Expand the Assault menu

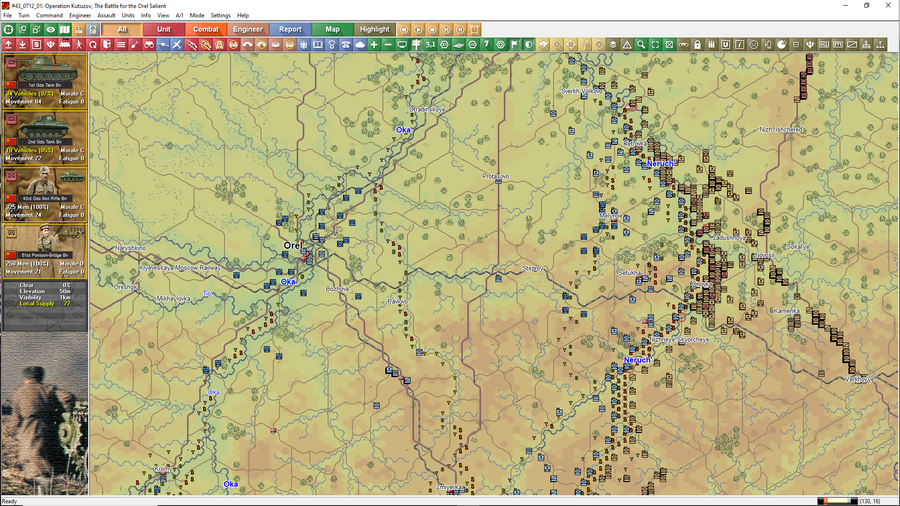click(106, 16)
